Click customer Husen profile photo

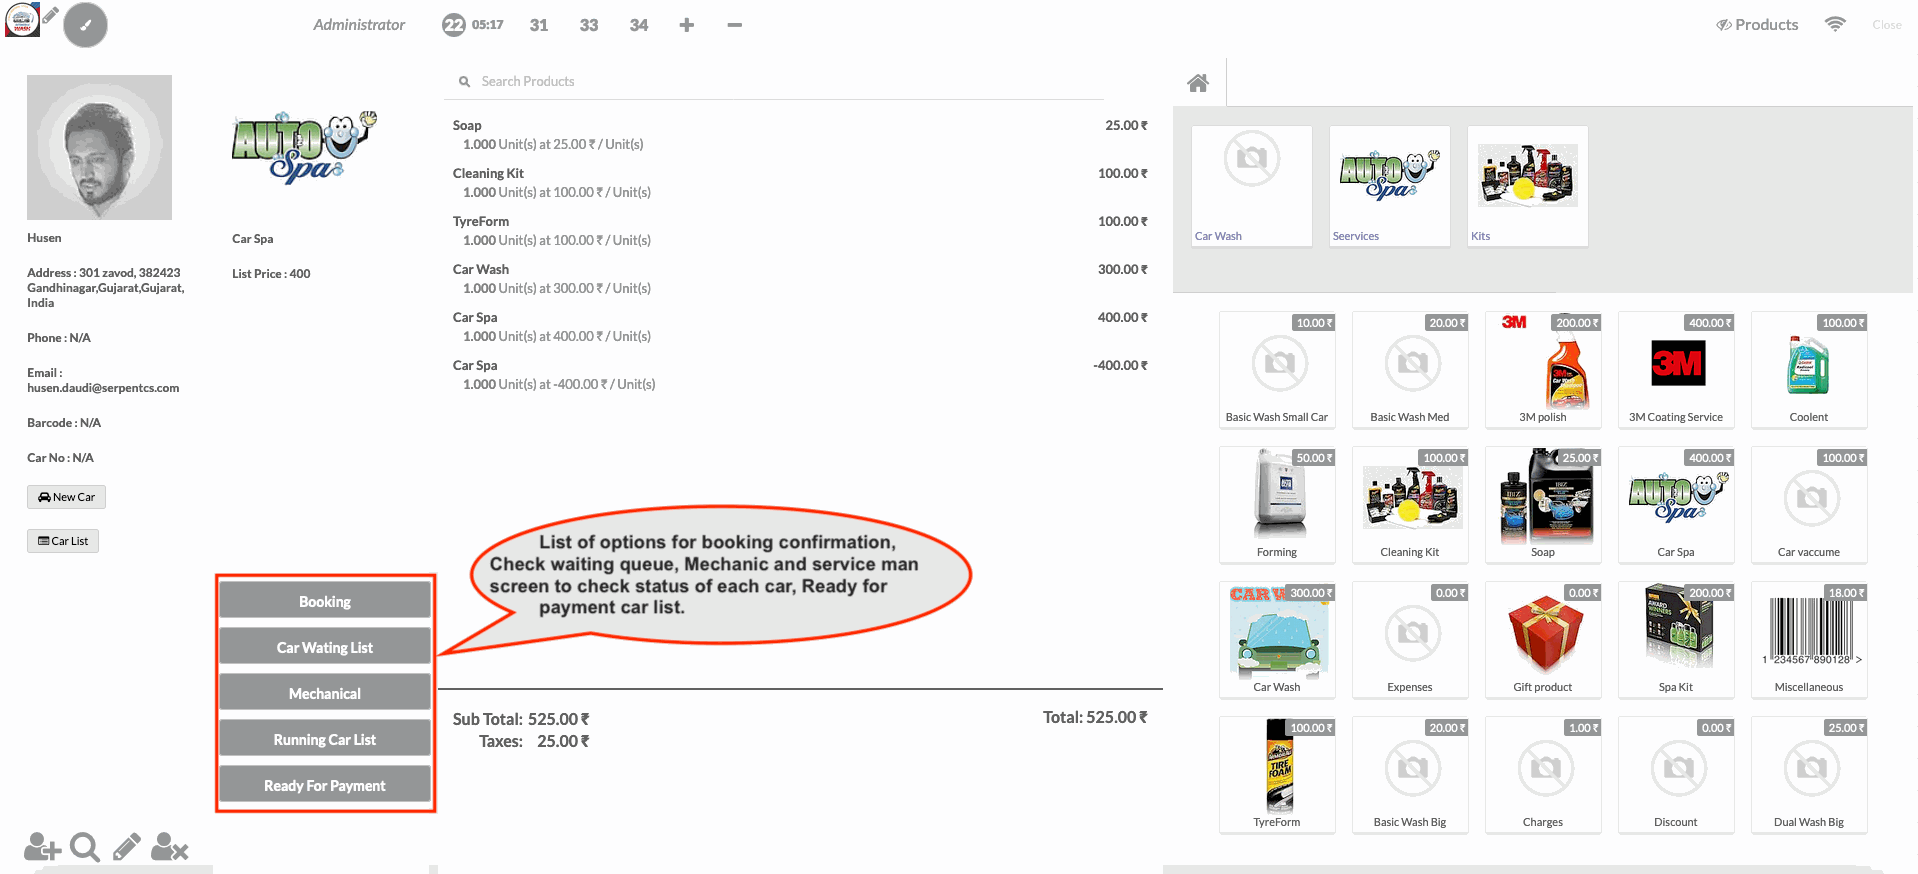(99, 147)
